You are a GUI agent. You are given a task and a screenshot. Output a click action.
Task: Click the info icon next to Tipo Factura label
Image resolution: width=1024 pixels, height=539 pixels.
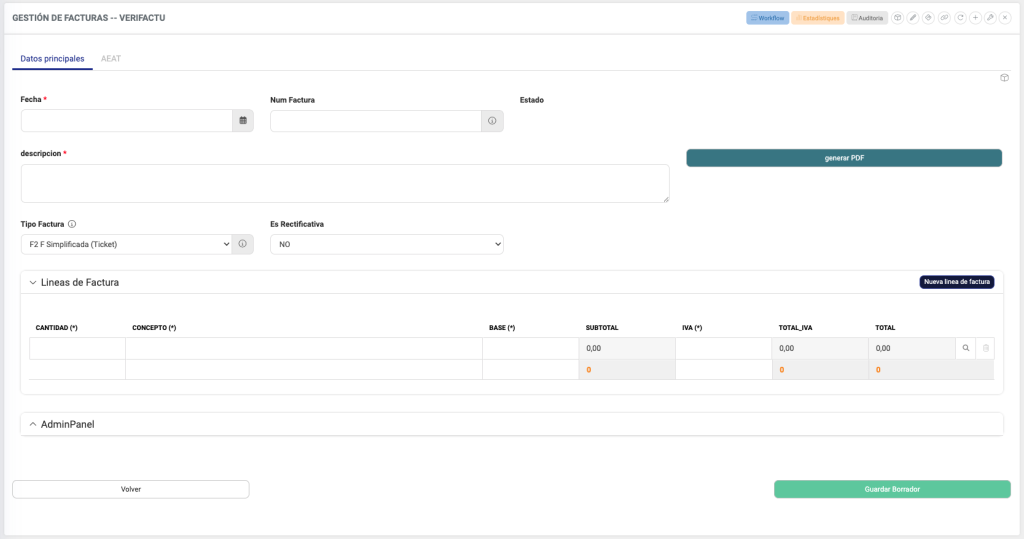[x=72, y=224]
